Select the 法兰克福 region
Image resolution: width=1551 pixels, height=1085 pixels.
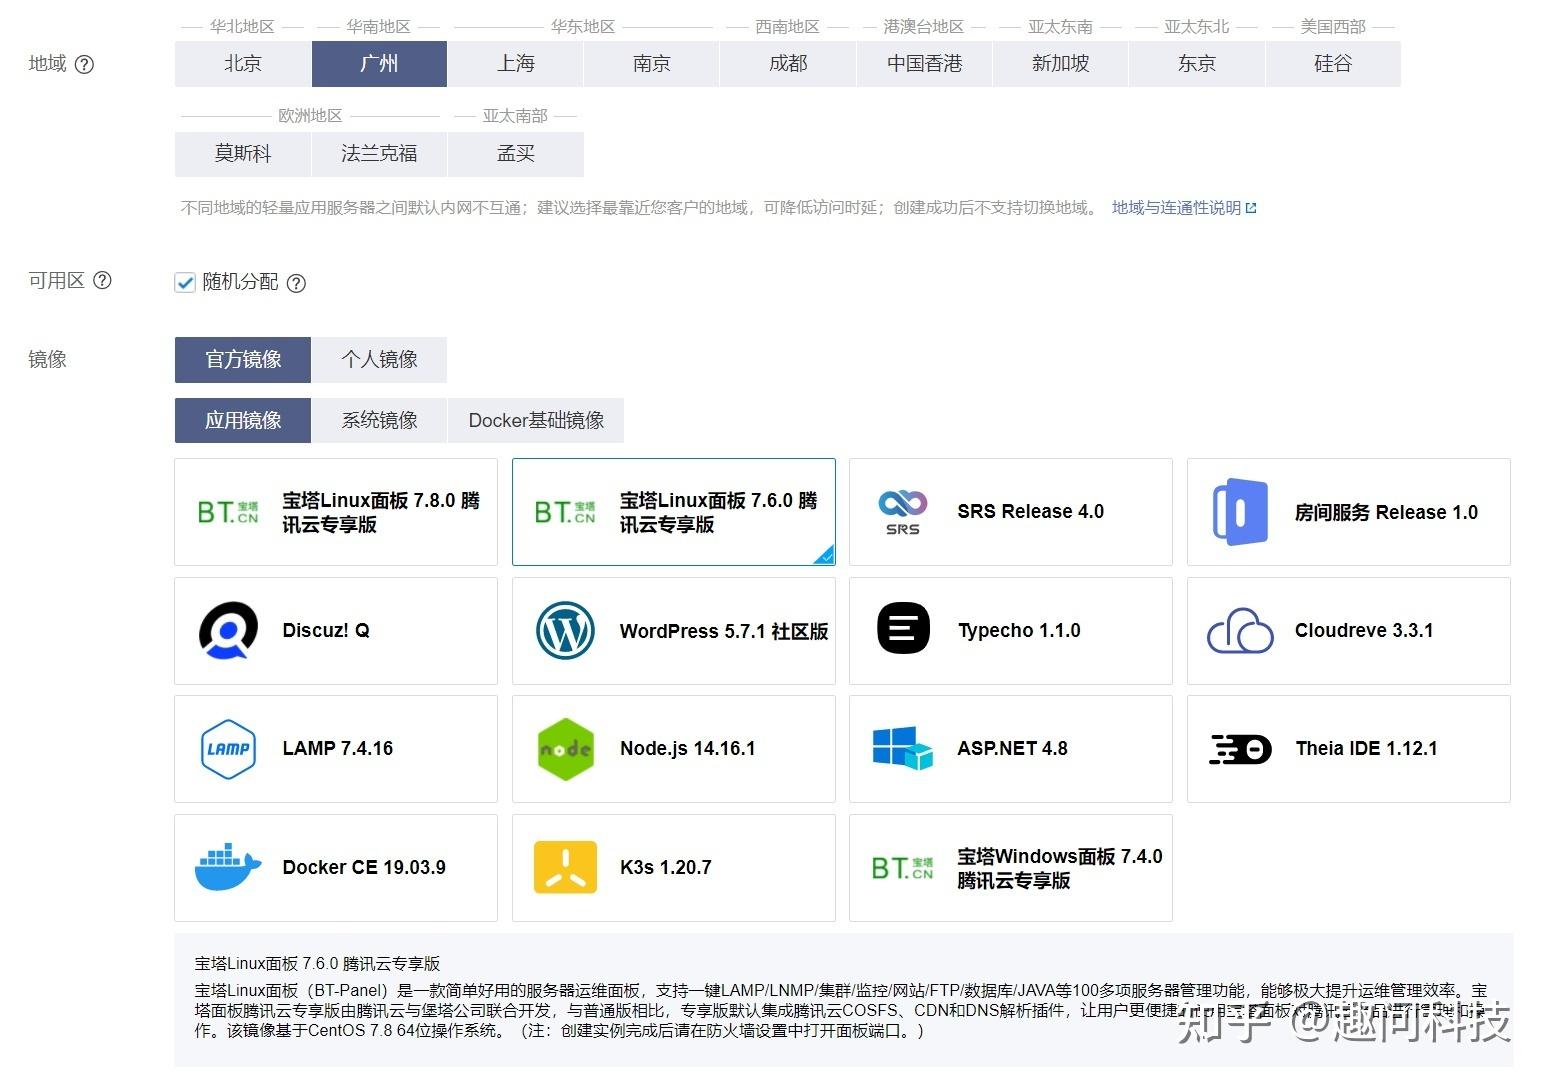[379, 154]
